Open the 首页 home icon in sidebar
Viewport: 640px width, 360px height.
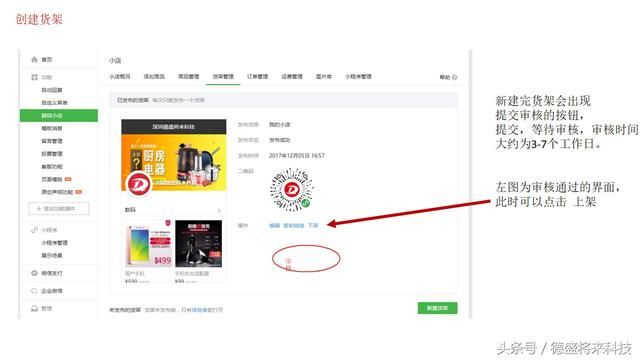[34, 60]
